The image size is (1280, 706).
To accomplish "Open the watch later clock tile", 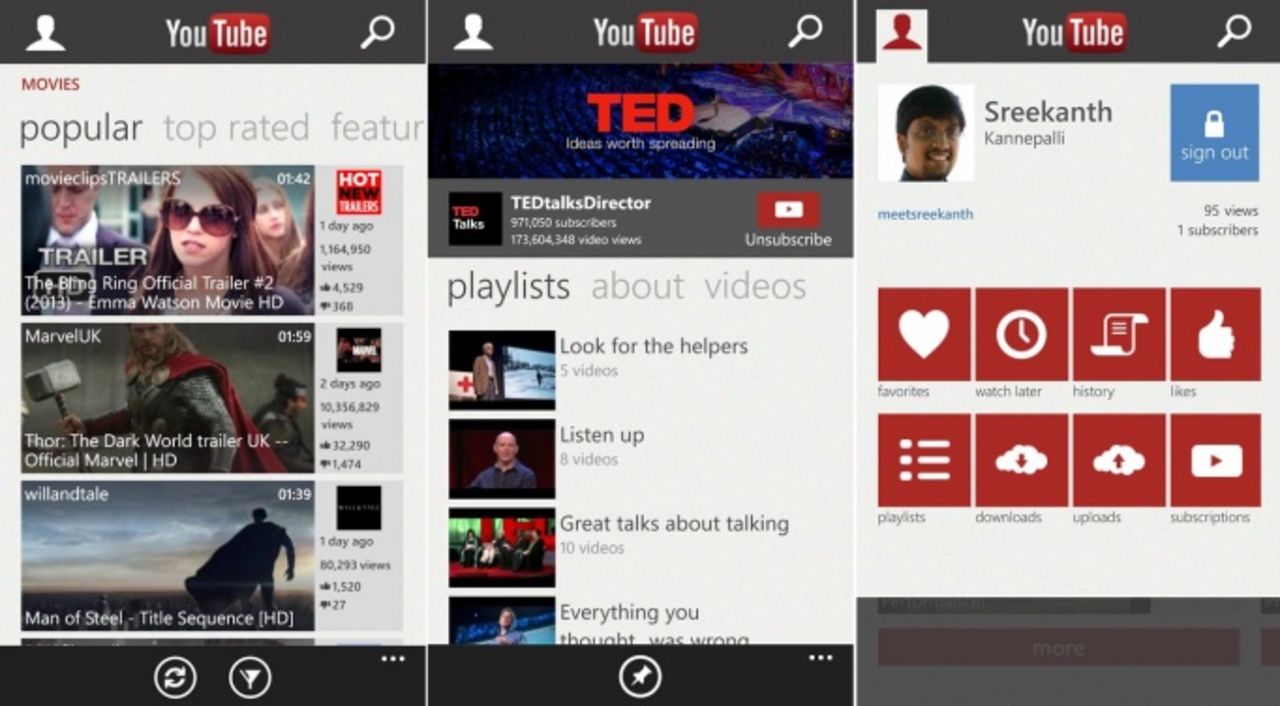I will click(1019, 335).
